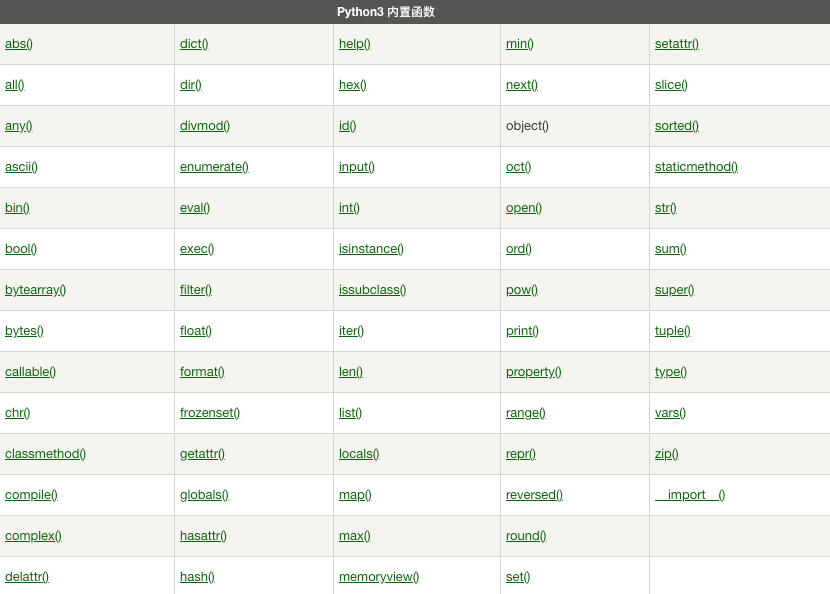Click the memoryview() link
Image resolution: width=830 pixels, height=594 pixels.
379,577
